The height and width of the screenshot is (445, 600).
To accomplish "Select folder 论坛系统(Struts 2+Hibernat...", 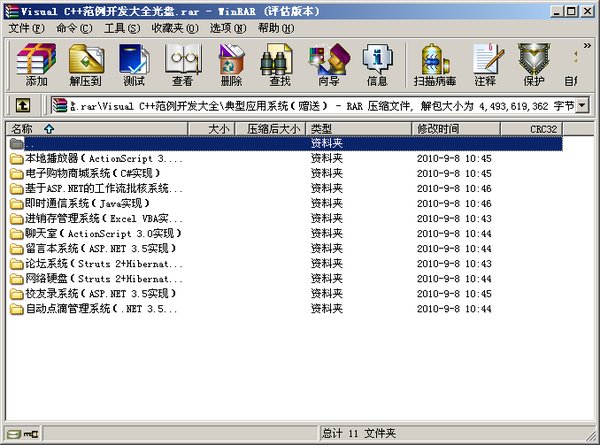I will tap(104, 263).
